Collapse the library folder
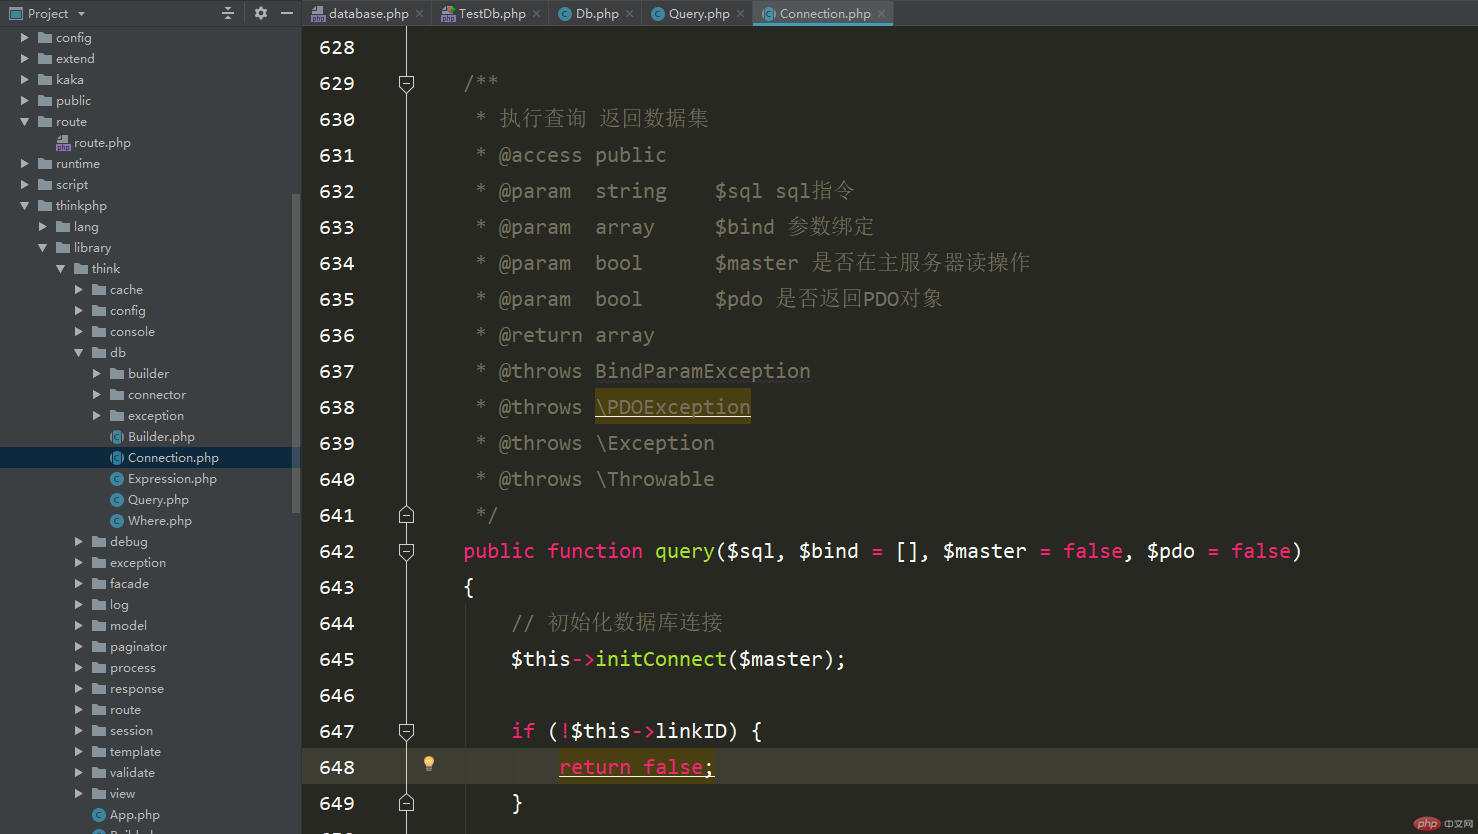1478x834 pixels. 43,247
